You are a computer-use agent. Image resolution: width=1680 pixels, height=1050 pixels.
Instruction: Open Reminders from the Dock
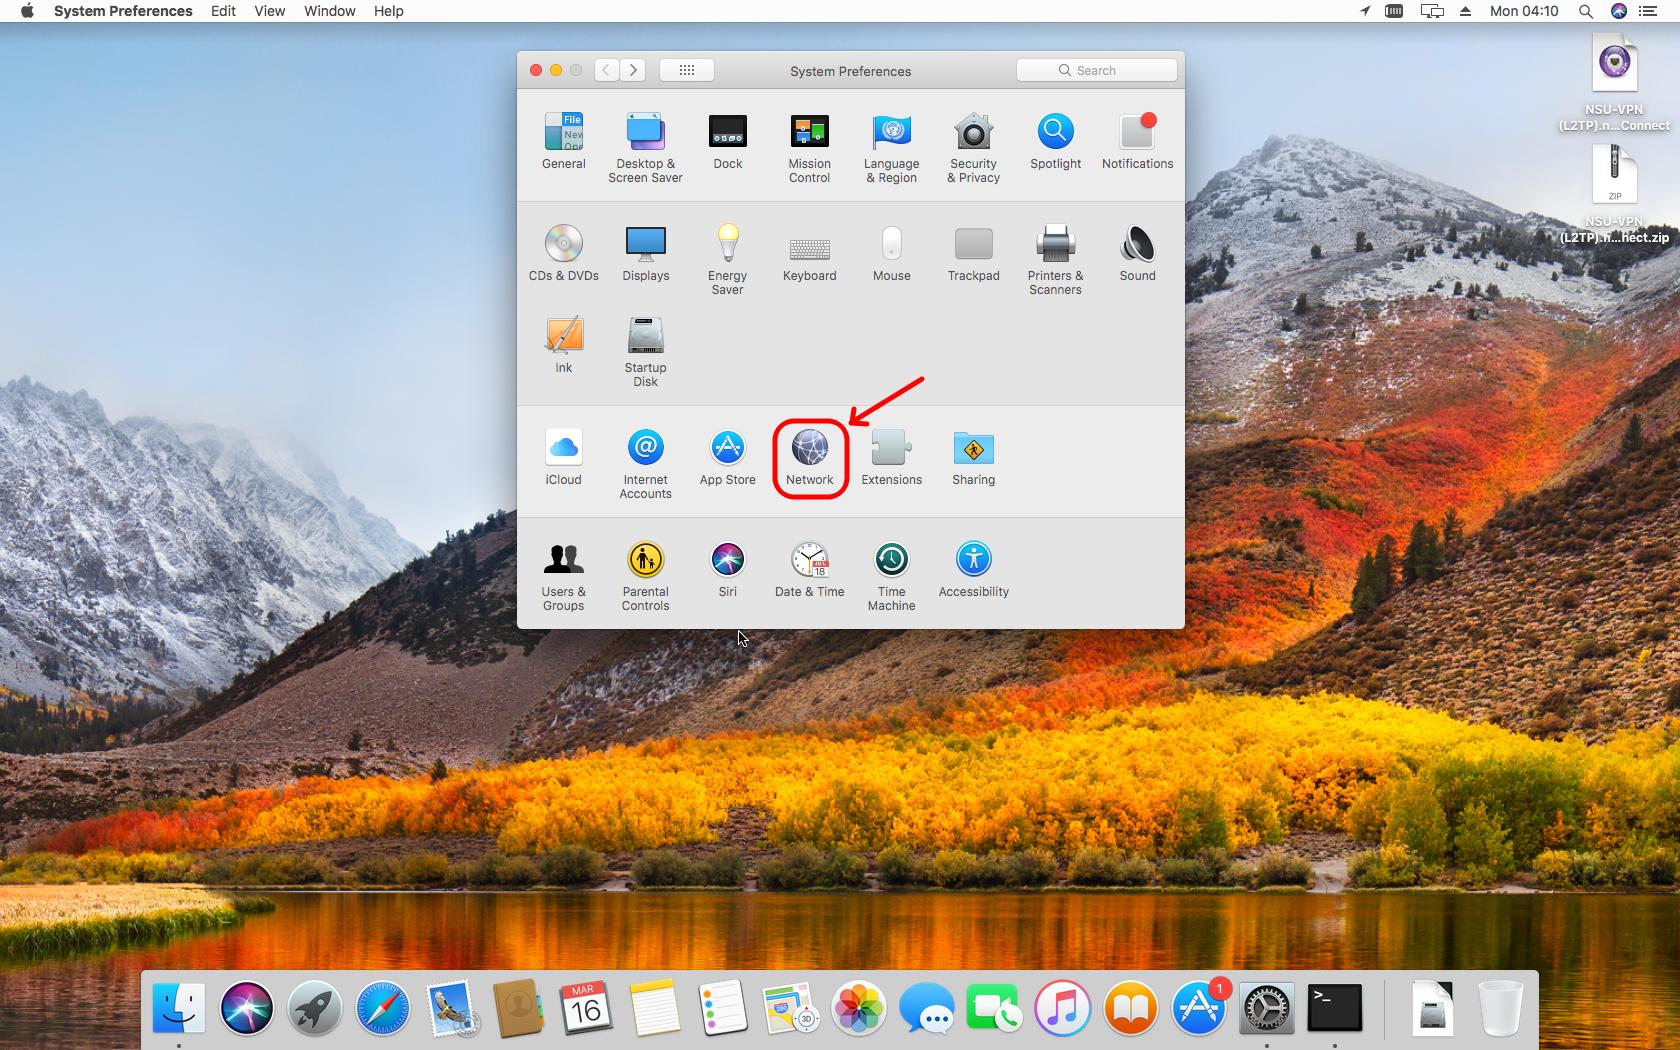722,1008
